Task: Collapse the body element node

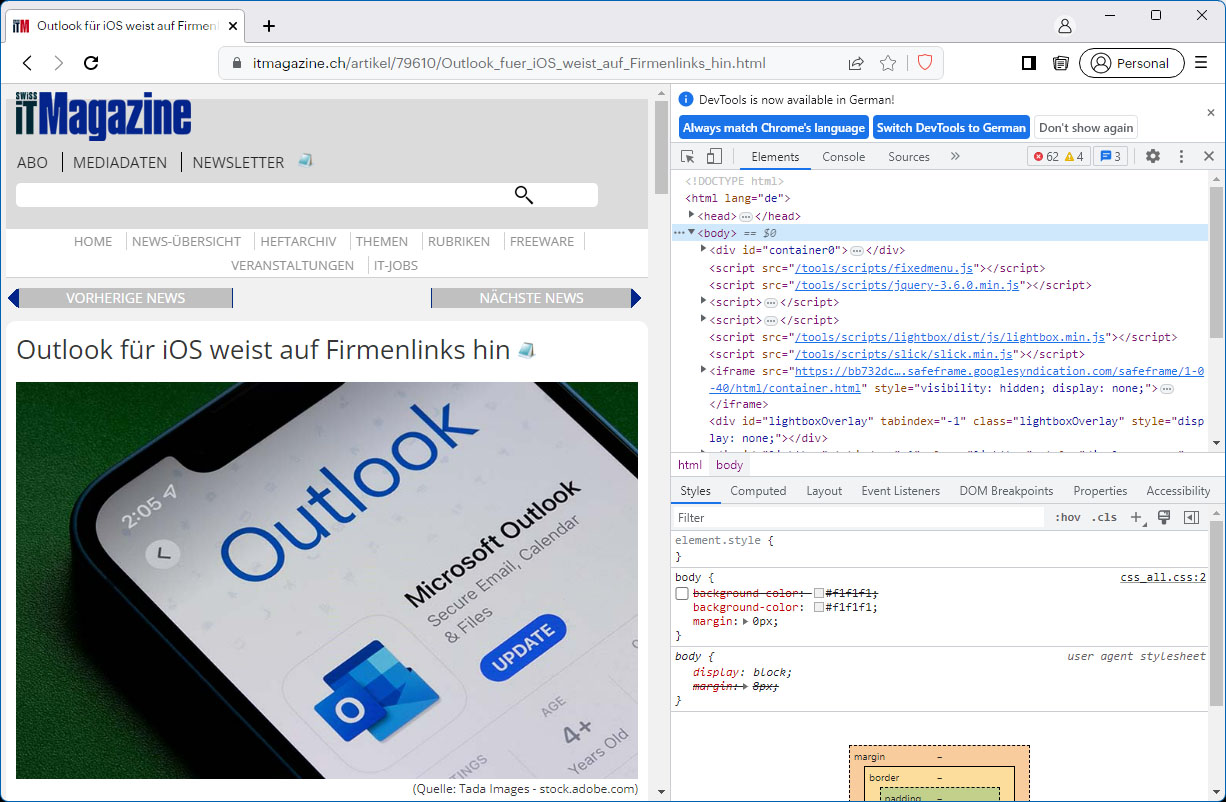Action: (691, 232)
